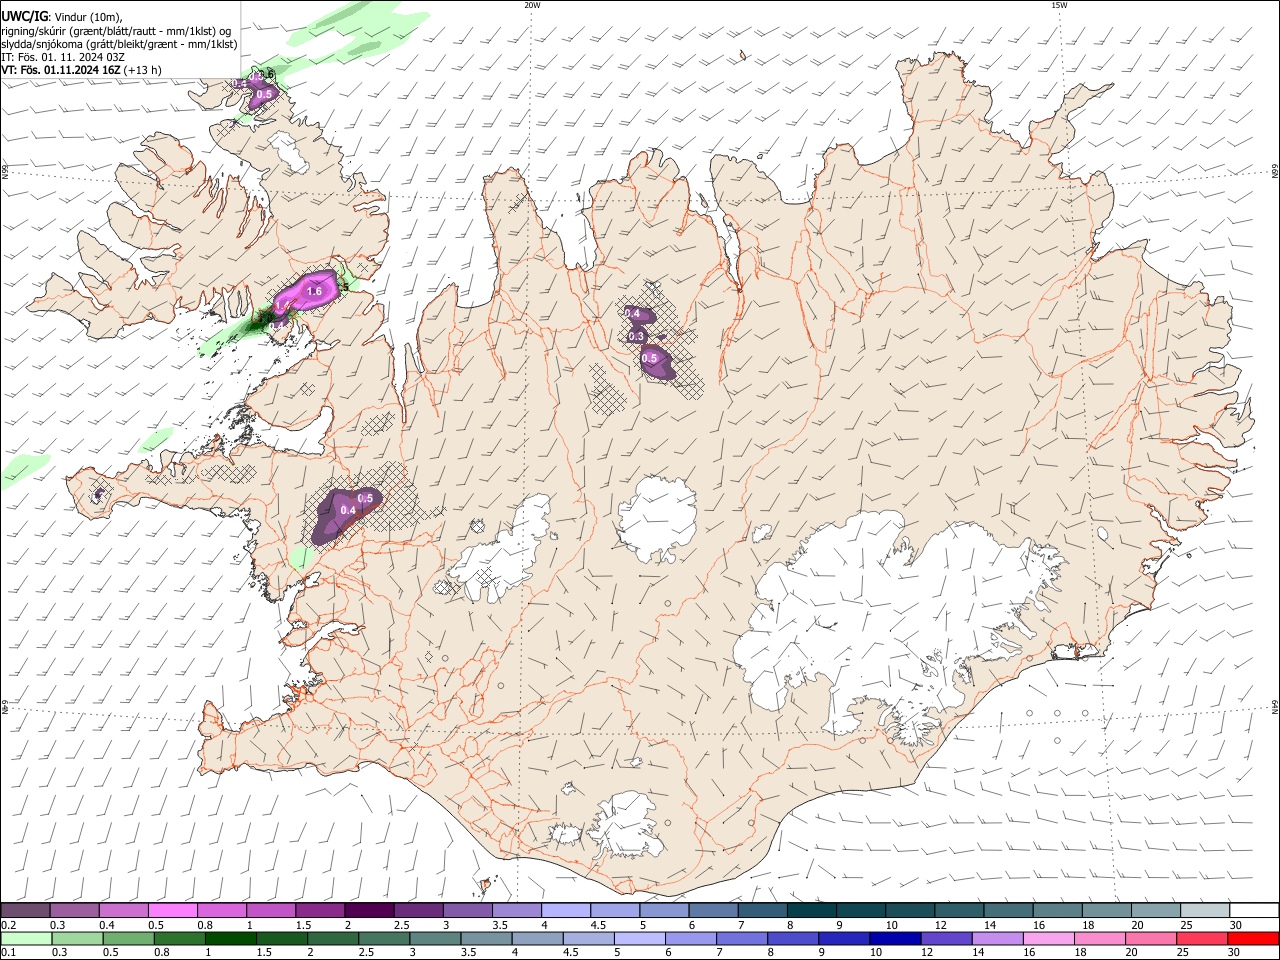
Task: Click the lower scale swatch between 25 and 30
Action: (x=1203, y=939)
